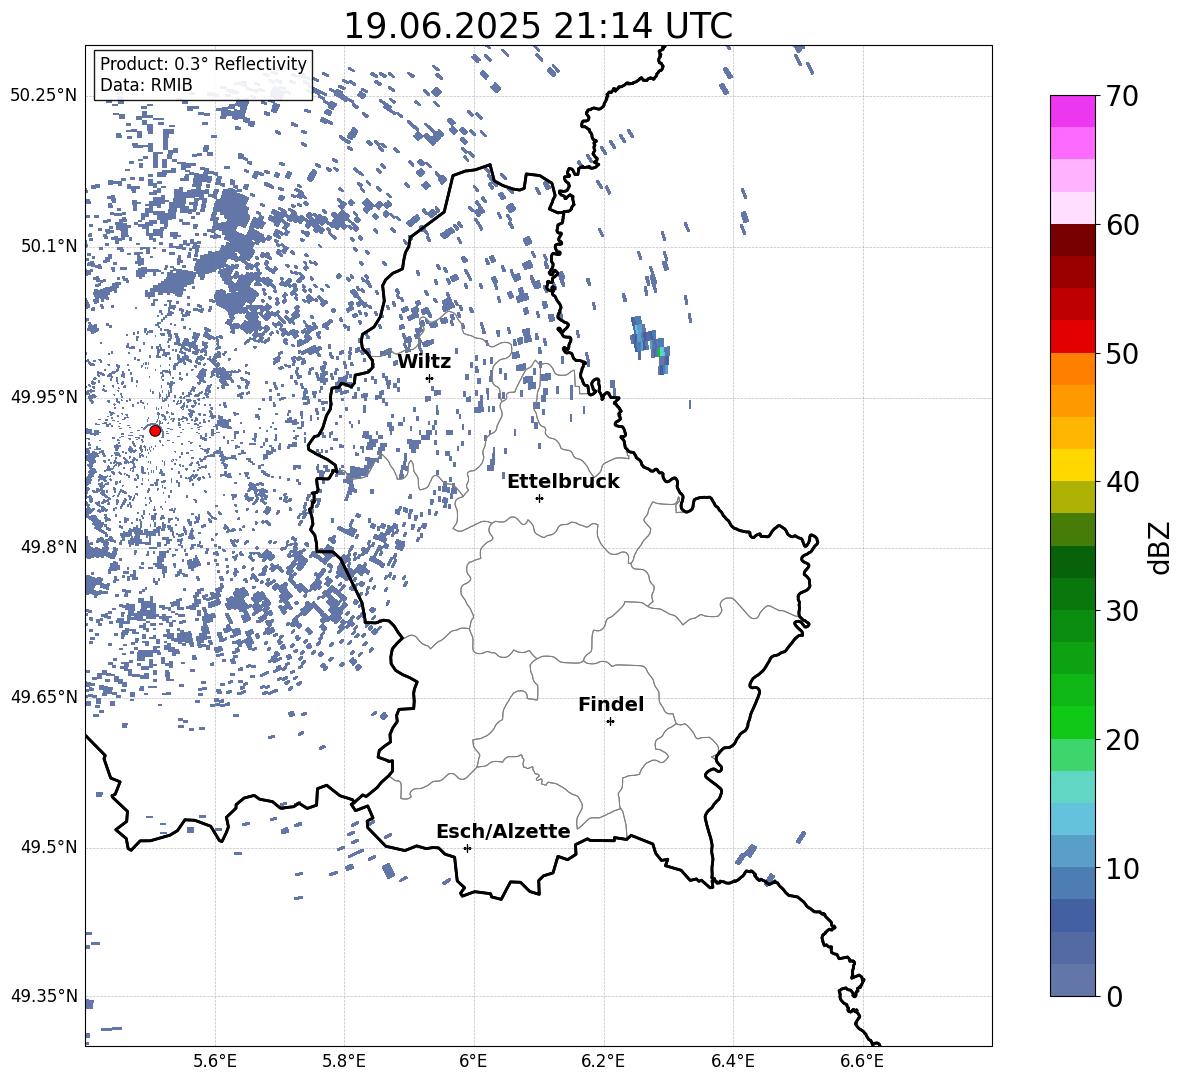Click the slate blue swatch at colorbar bottom
The height and width of the screenshot is (1081, 1184).
pos(1072,980)
